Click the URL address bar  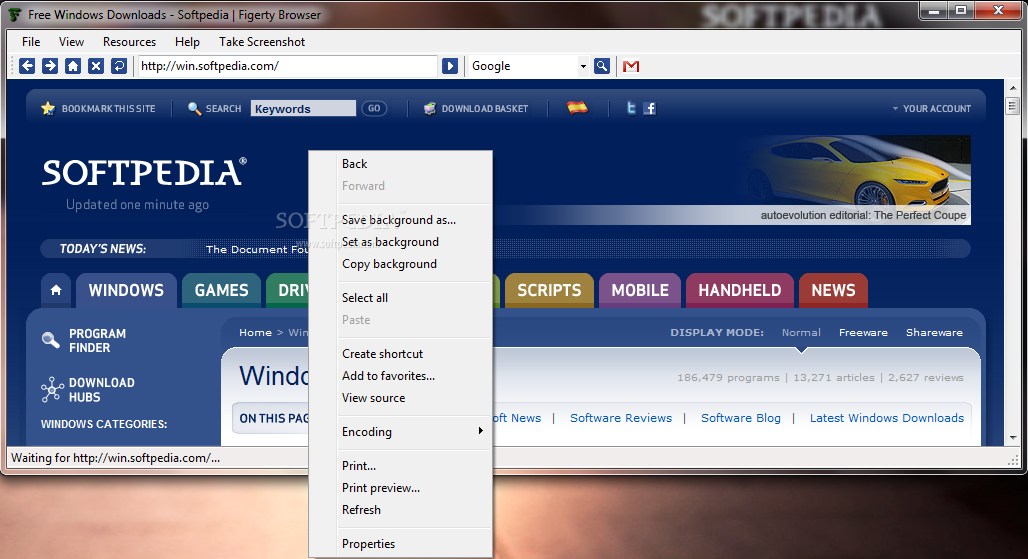(287, 66)
